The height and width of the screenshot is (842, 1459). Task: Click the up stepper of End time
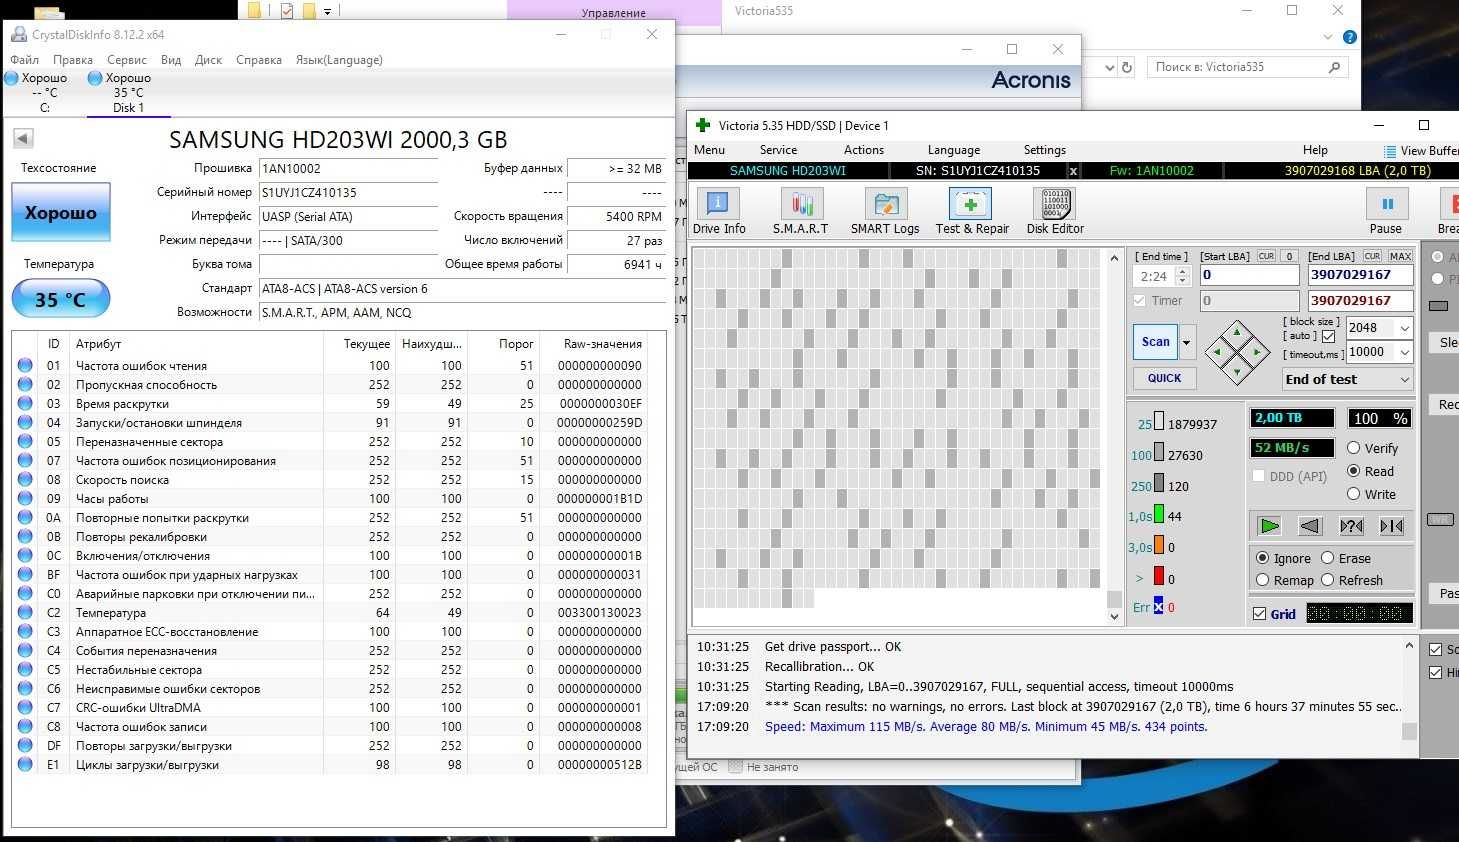[1183, 271]
